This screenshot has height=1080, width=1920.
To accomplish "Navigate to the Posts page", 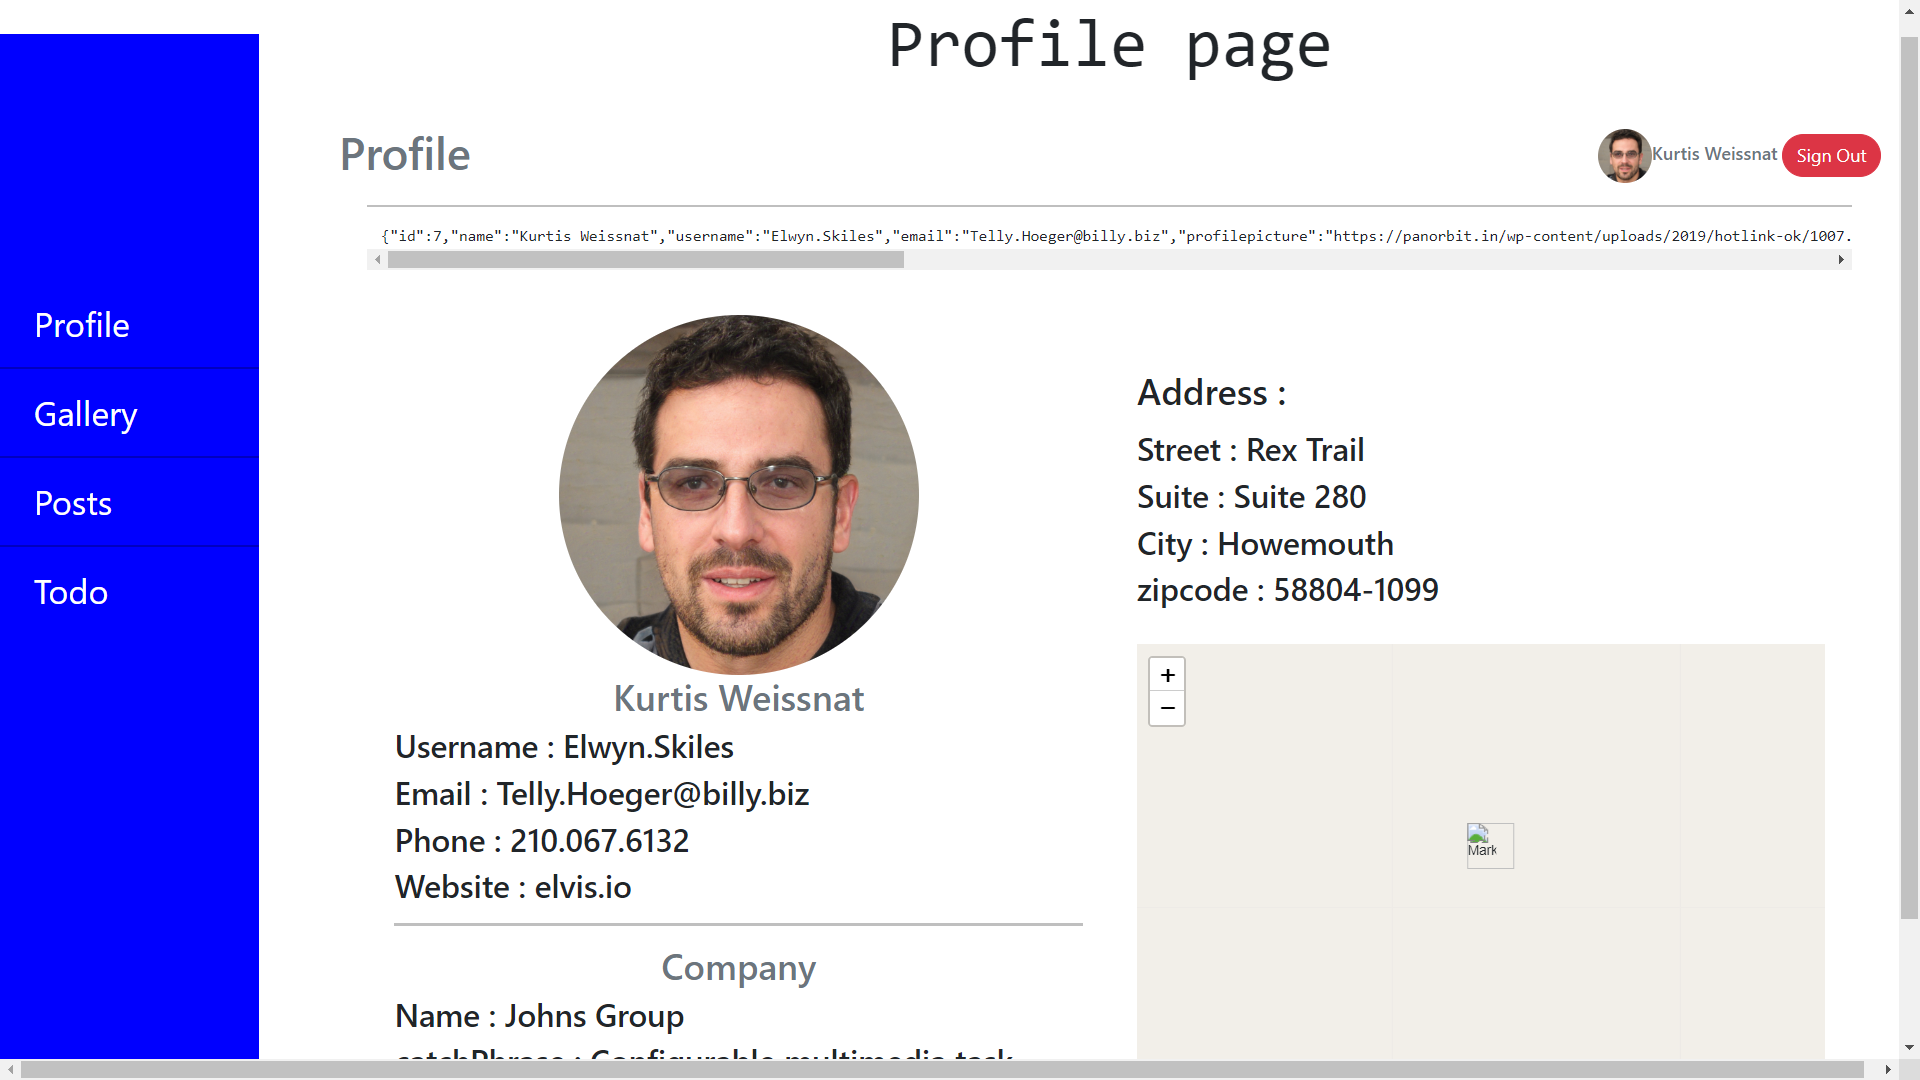I will [73, 503].
